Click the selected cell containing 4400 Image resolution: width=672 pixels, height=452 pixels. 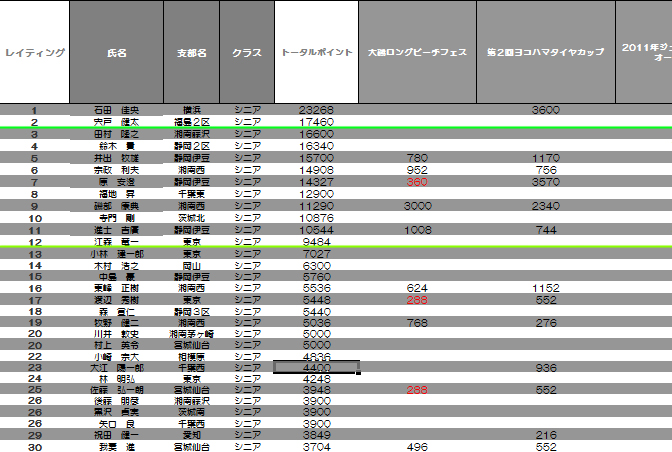[316, 367]
